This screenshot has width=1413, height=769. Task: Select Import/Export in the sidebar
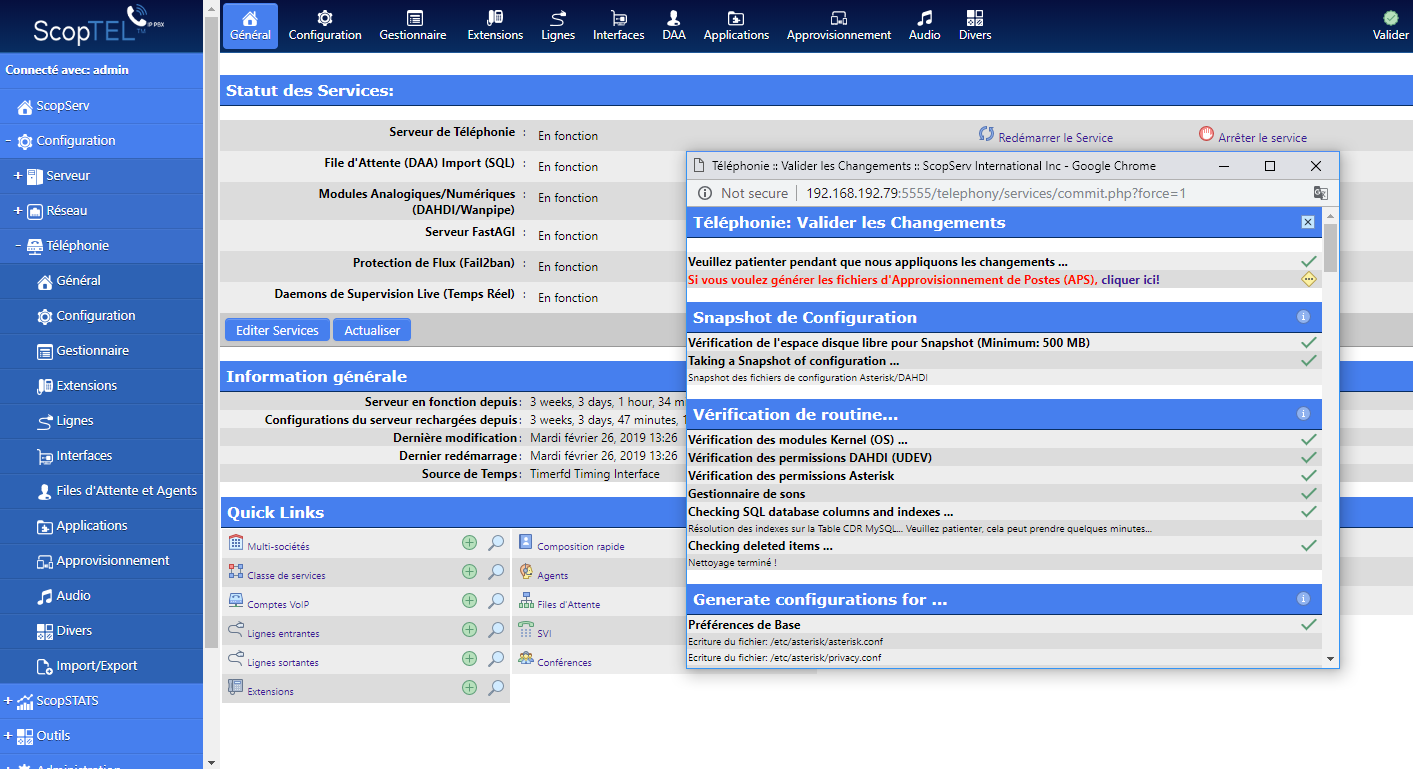[x=96, y=666]
